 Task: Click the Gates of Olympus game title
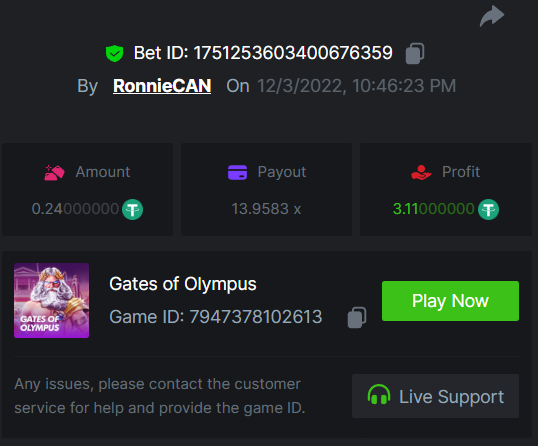tap(183, 284)
